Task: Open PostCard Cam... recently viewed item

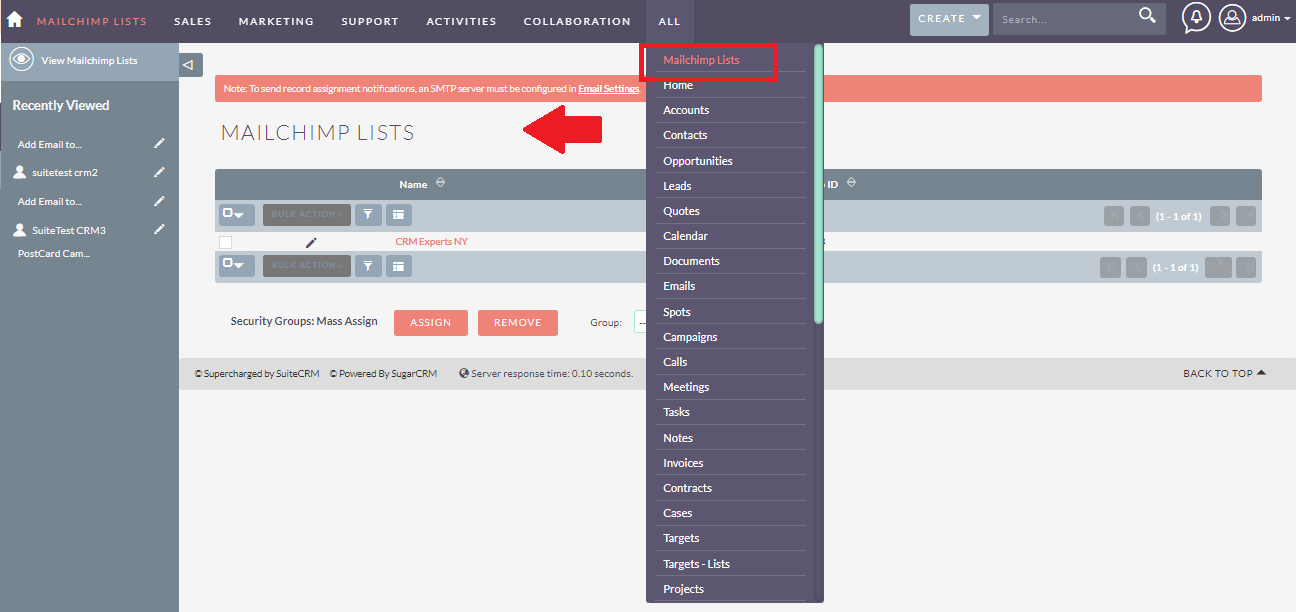Action: tap(54, 254)
